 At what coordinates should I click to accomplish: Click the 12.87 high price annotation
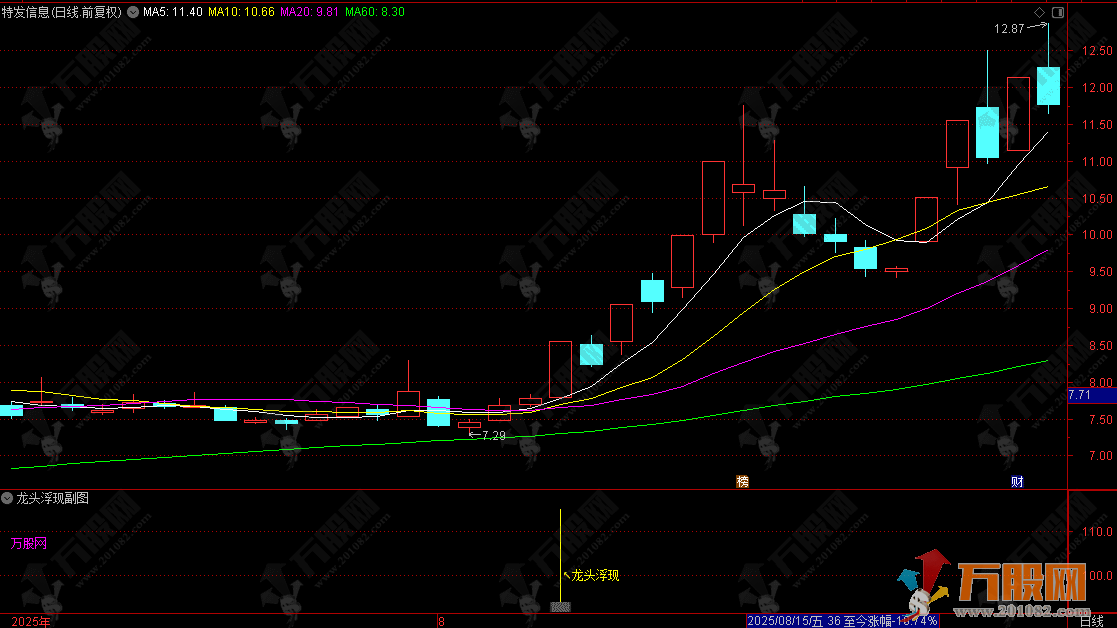click(1009, 29)
